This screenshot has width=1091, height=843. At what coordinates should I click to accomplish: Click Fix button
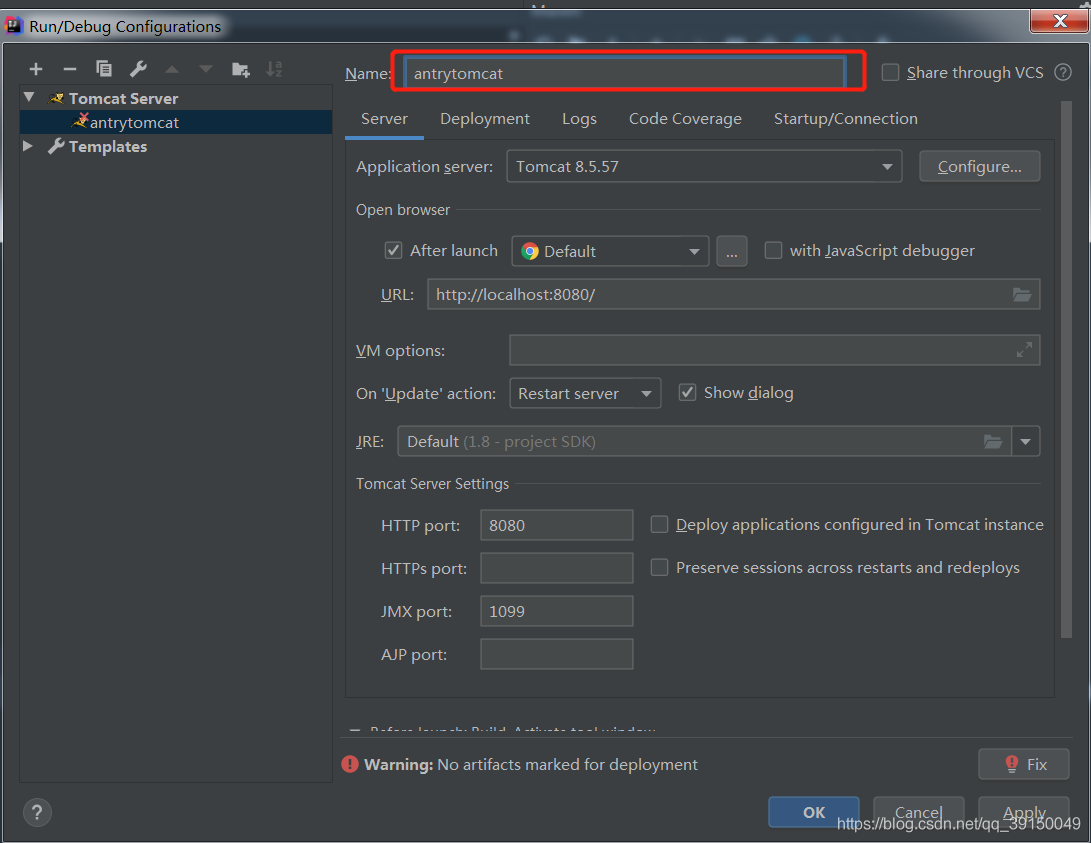pyautogui.click(x=1024, y=764)
